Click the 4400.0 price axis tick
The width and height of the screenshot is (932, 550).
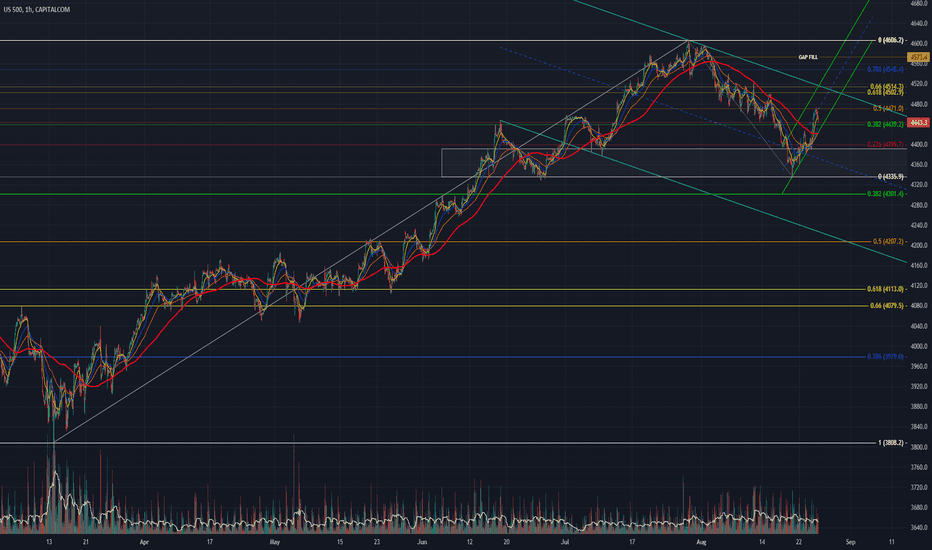918,144
